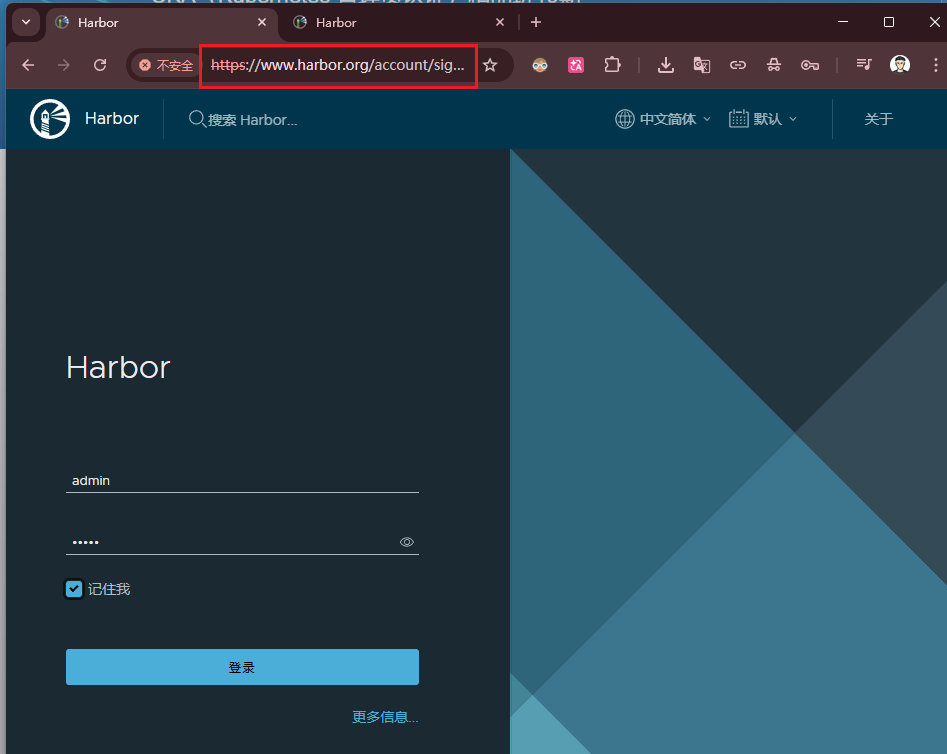Open the media controls playlist icon
The width and height of the screenshot is (947, 754).
point(864,64)
